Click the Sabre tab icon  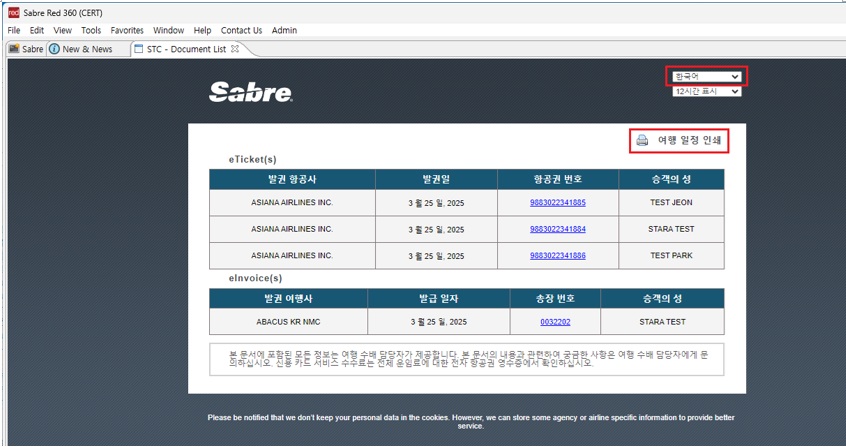point(15,49)
